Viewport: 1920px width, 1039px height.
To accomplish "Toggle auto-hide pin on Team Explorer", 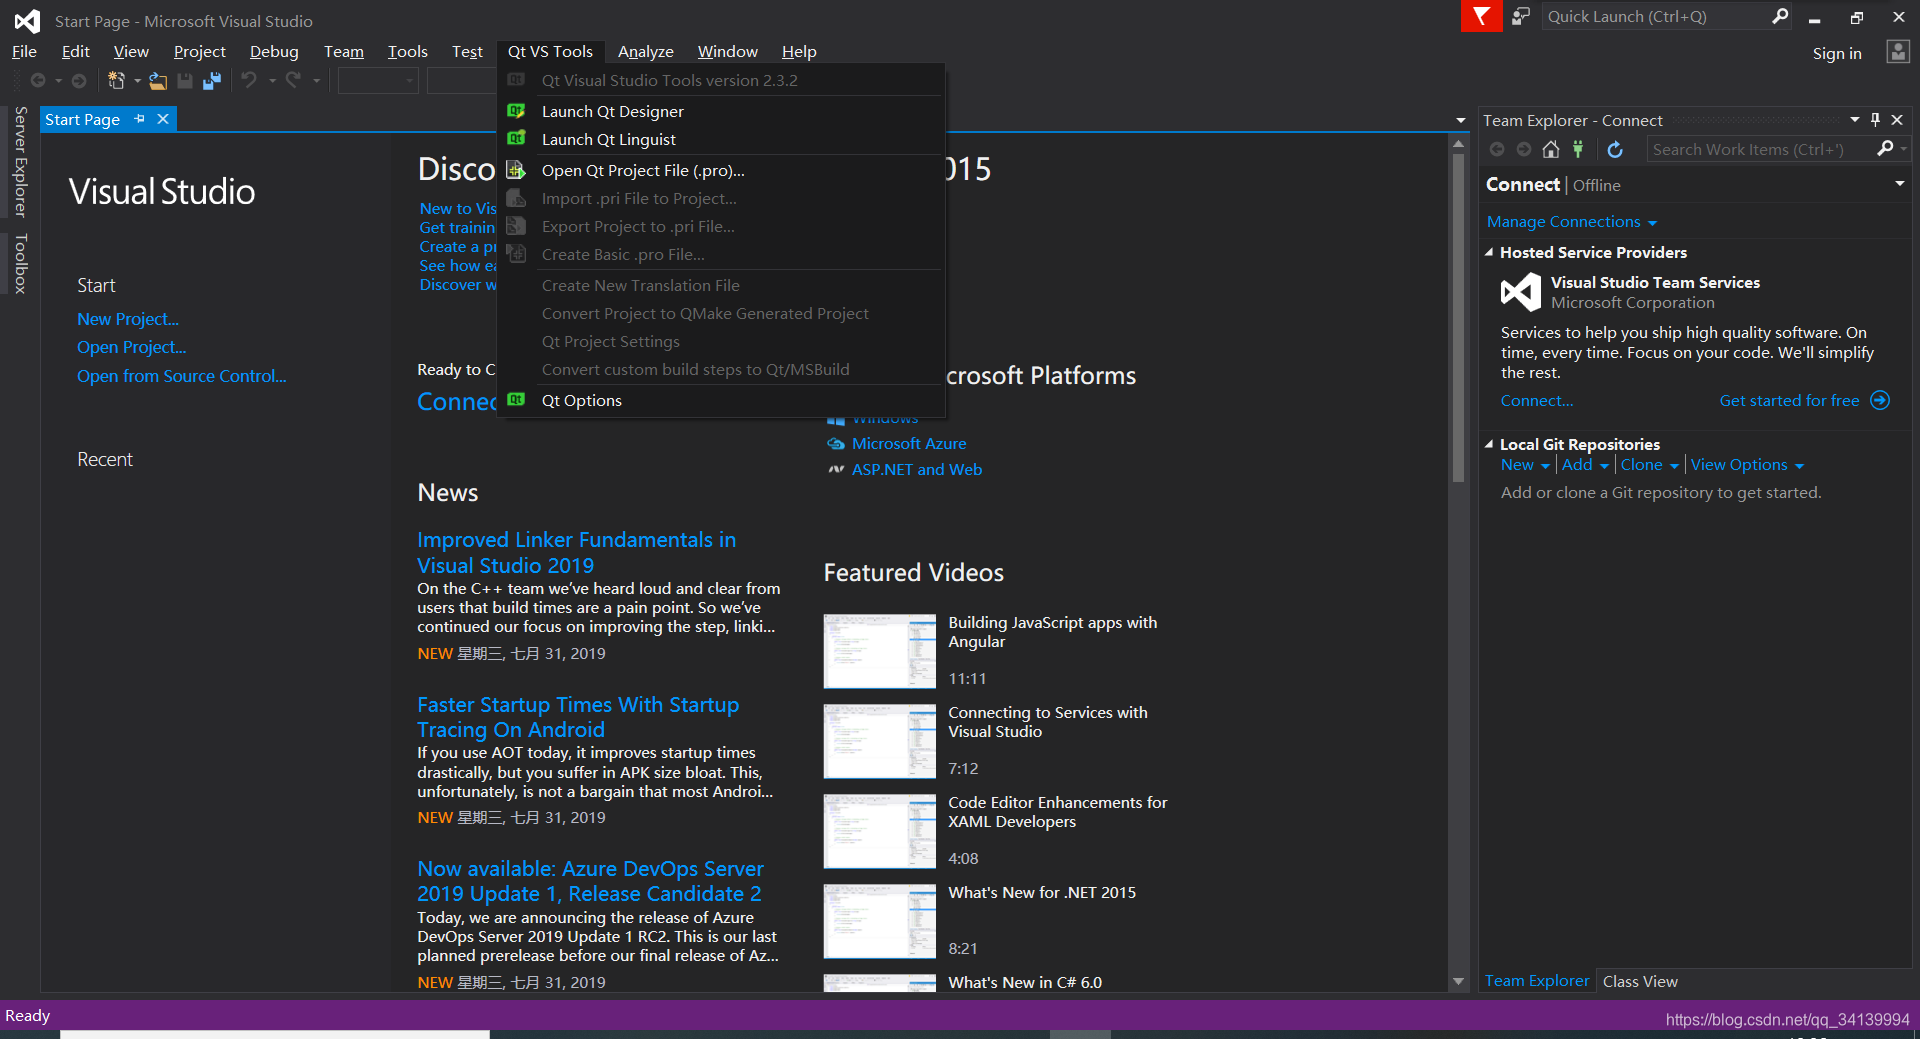I will pyautogui.click(x=1875, y=120).
